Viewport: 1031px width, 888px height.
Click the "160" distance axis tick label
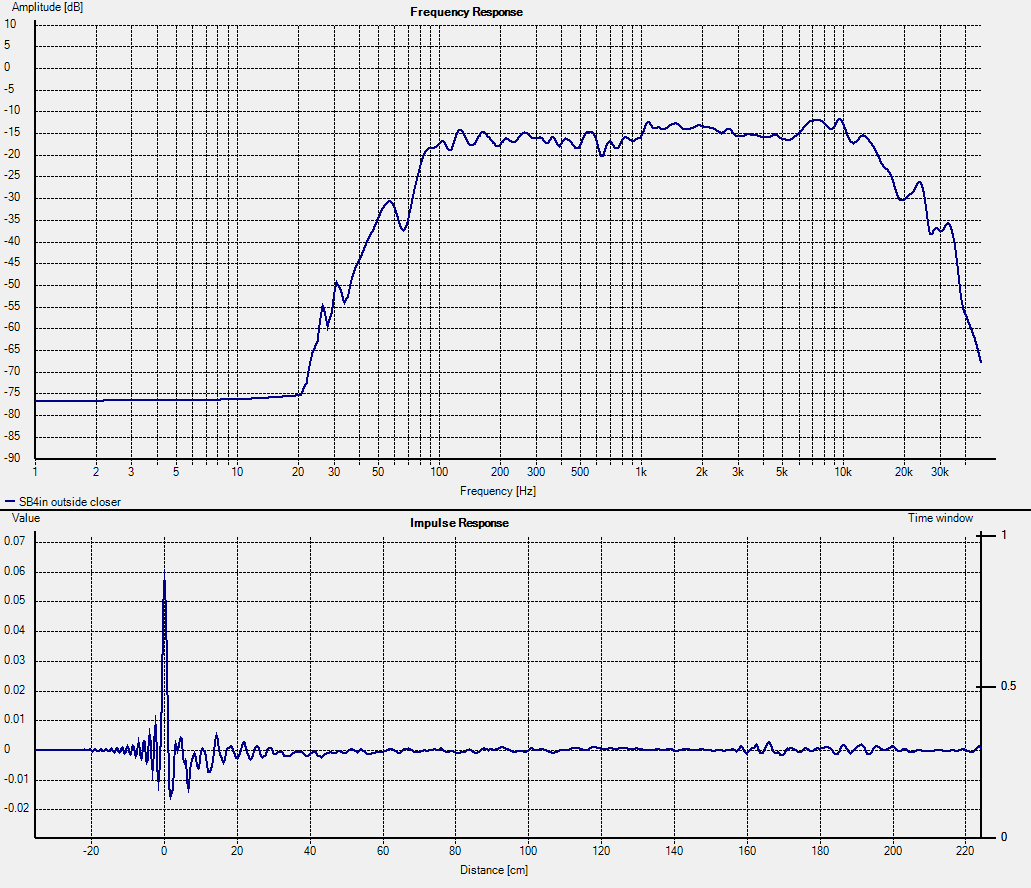[x=747, y=851]
